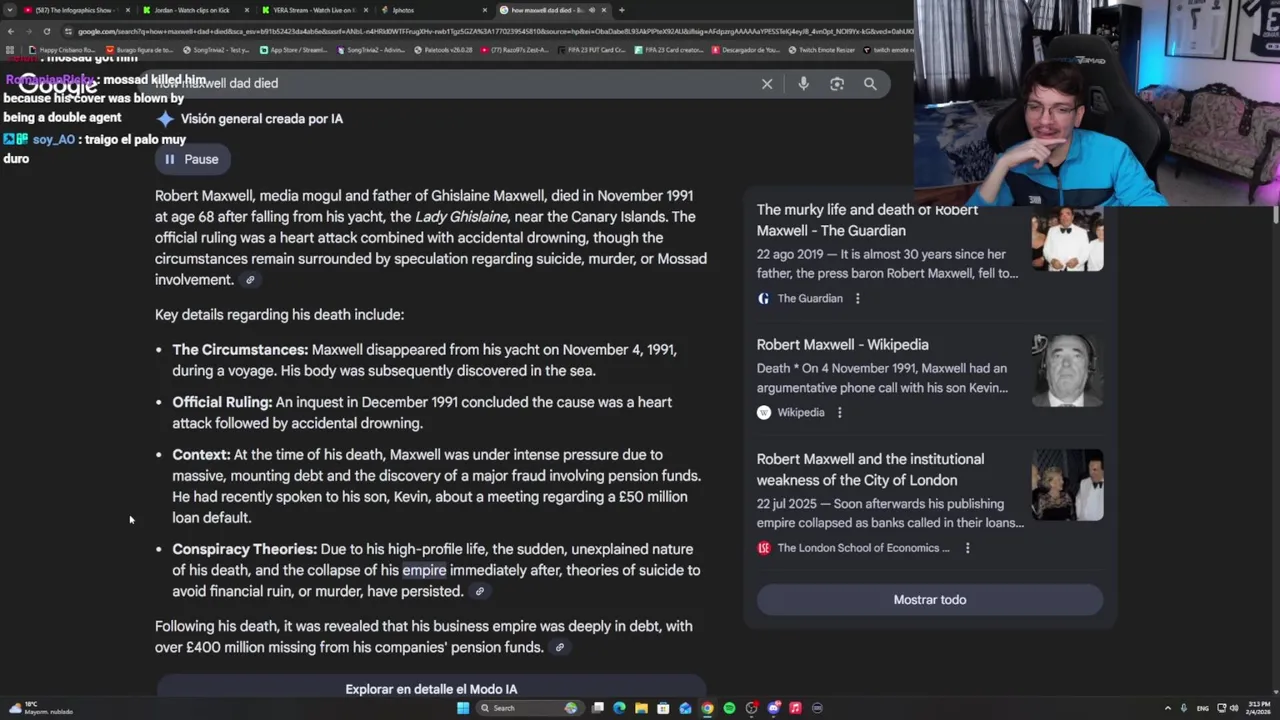Open weather widget showing 18°C

click(x=40, y=708)
